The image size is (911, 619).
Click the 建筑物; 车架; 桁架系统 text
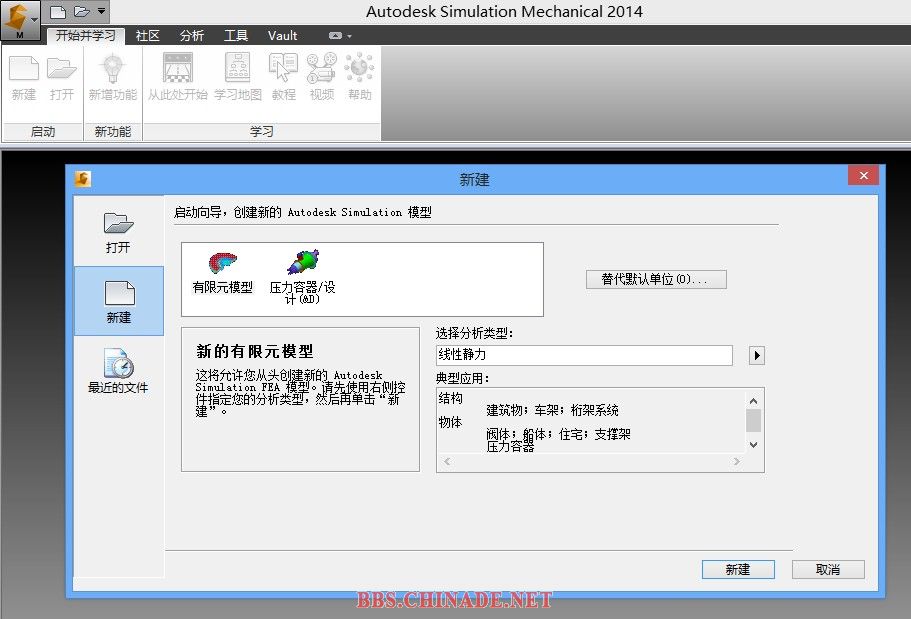[x=552, y=410]
